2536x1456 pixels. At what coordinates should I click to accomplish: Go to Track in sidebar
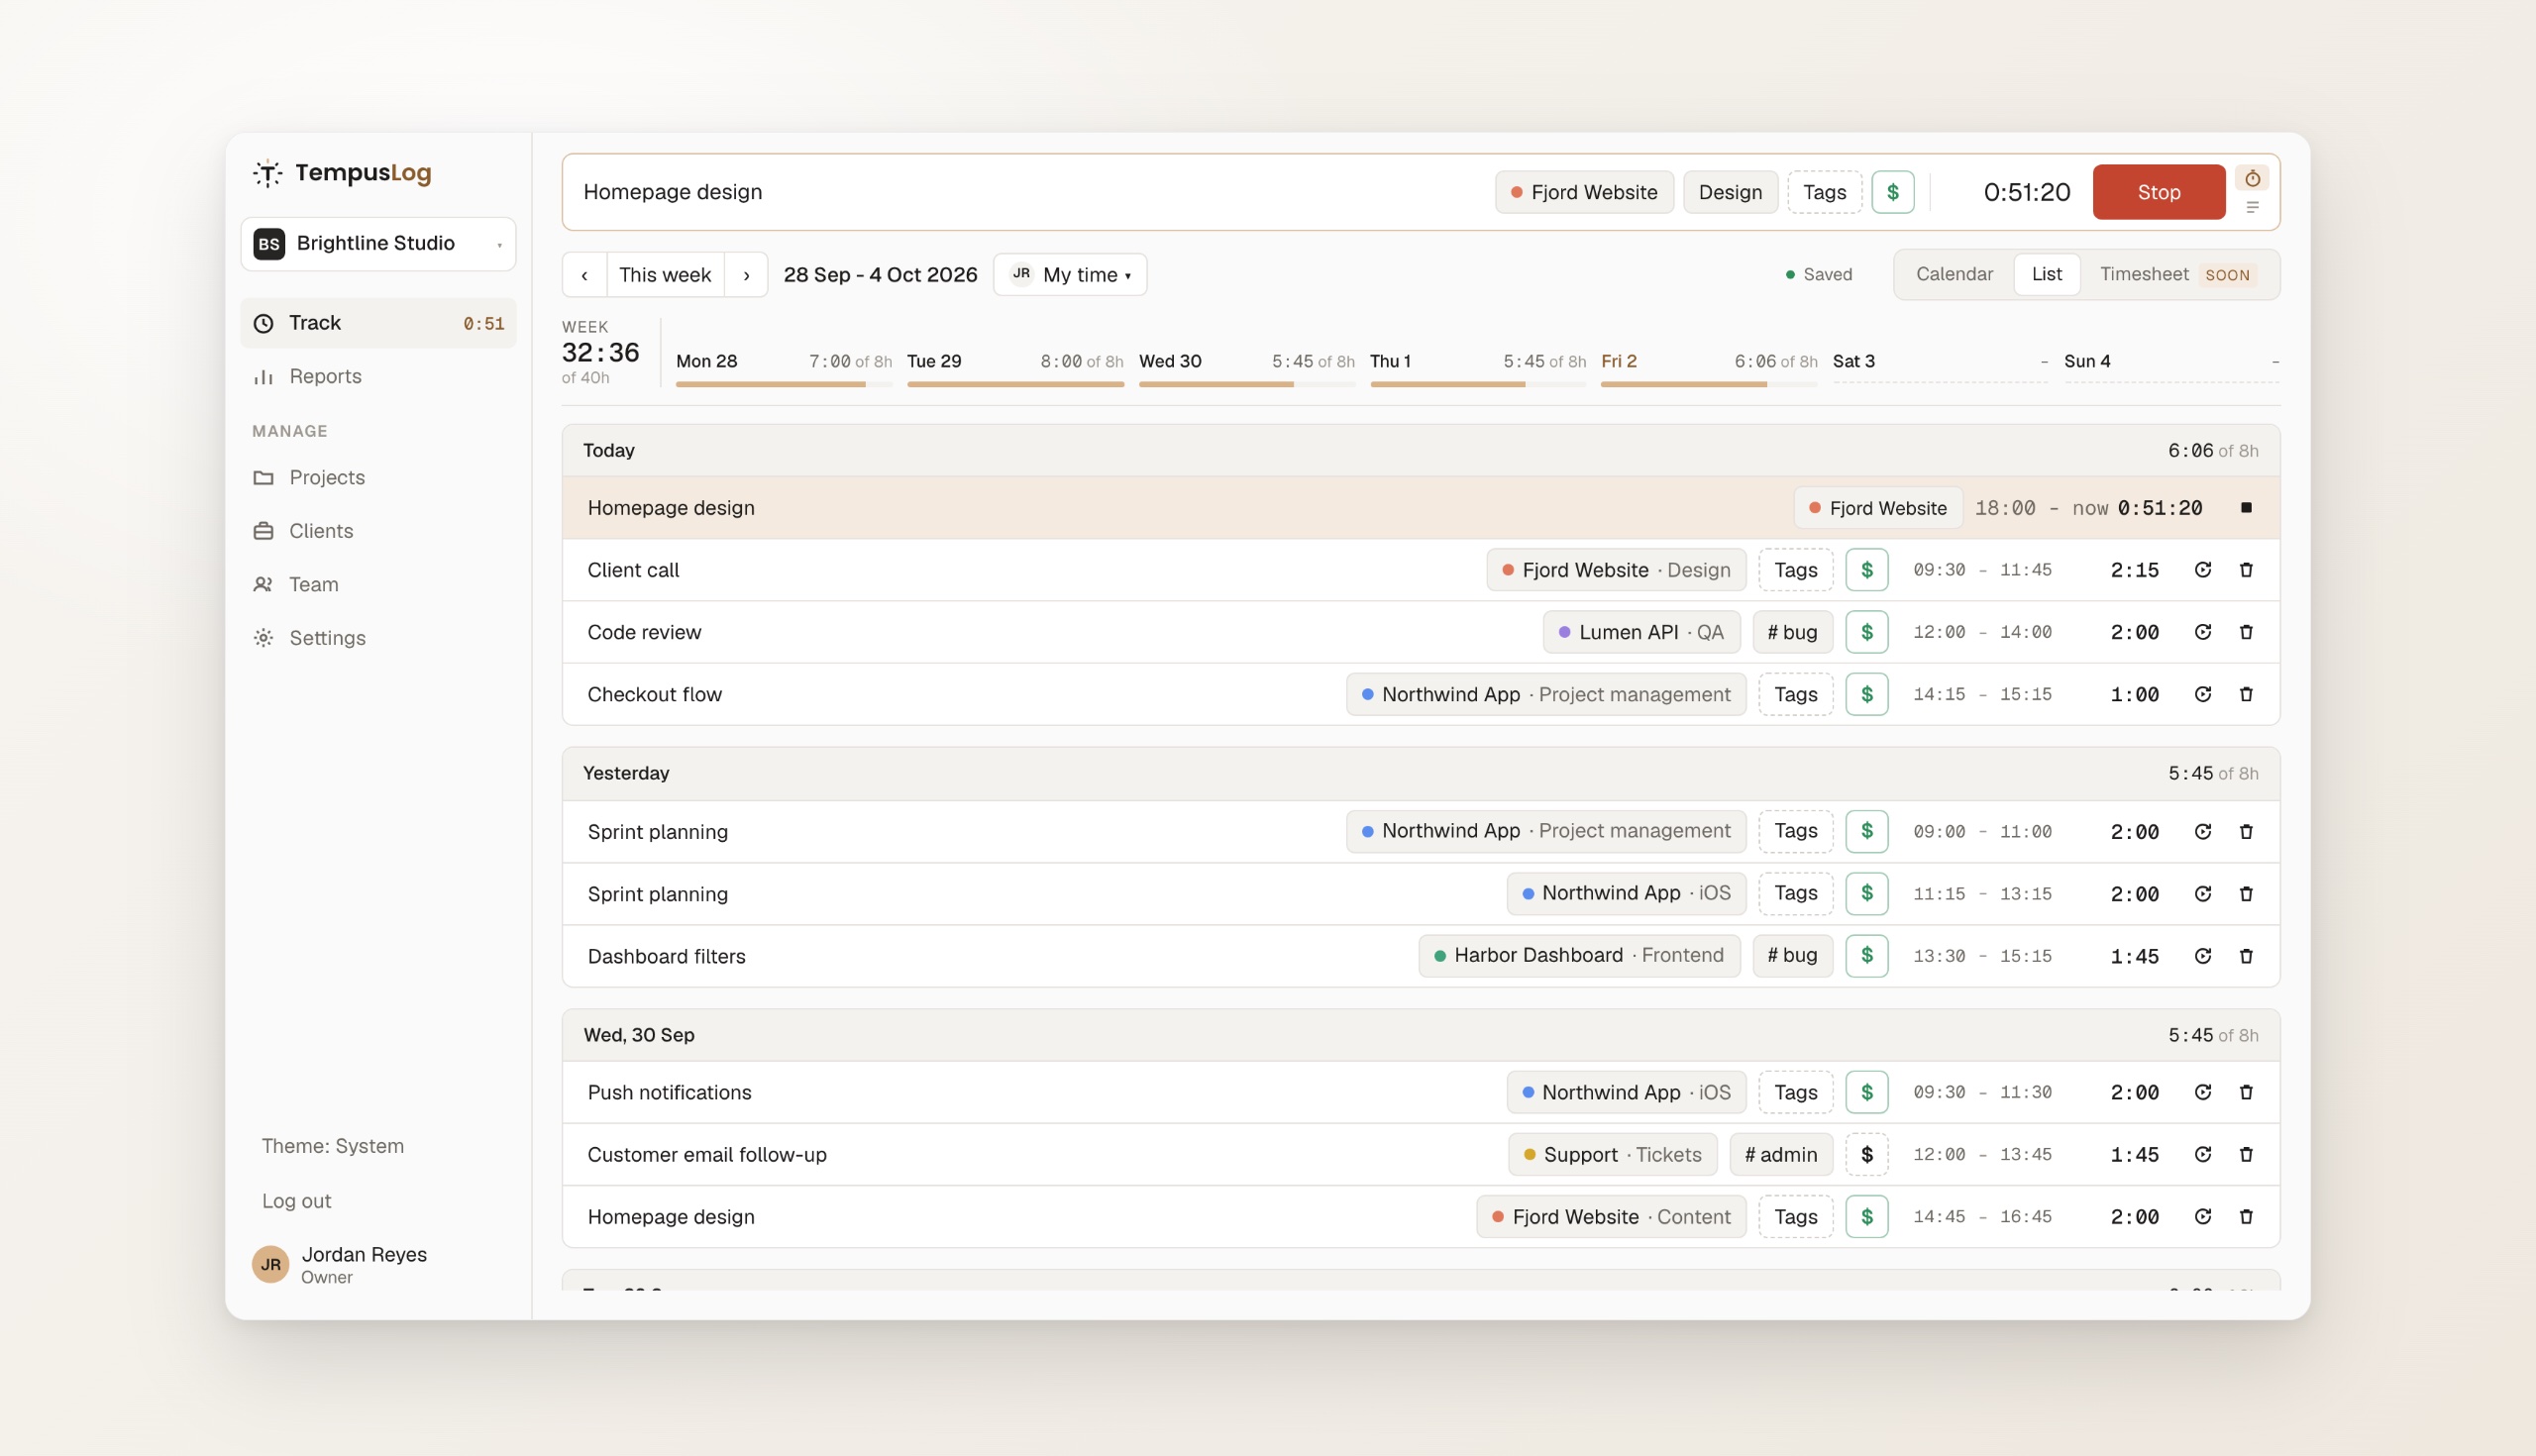[x=378, y=323]
